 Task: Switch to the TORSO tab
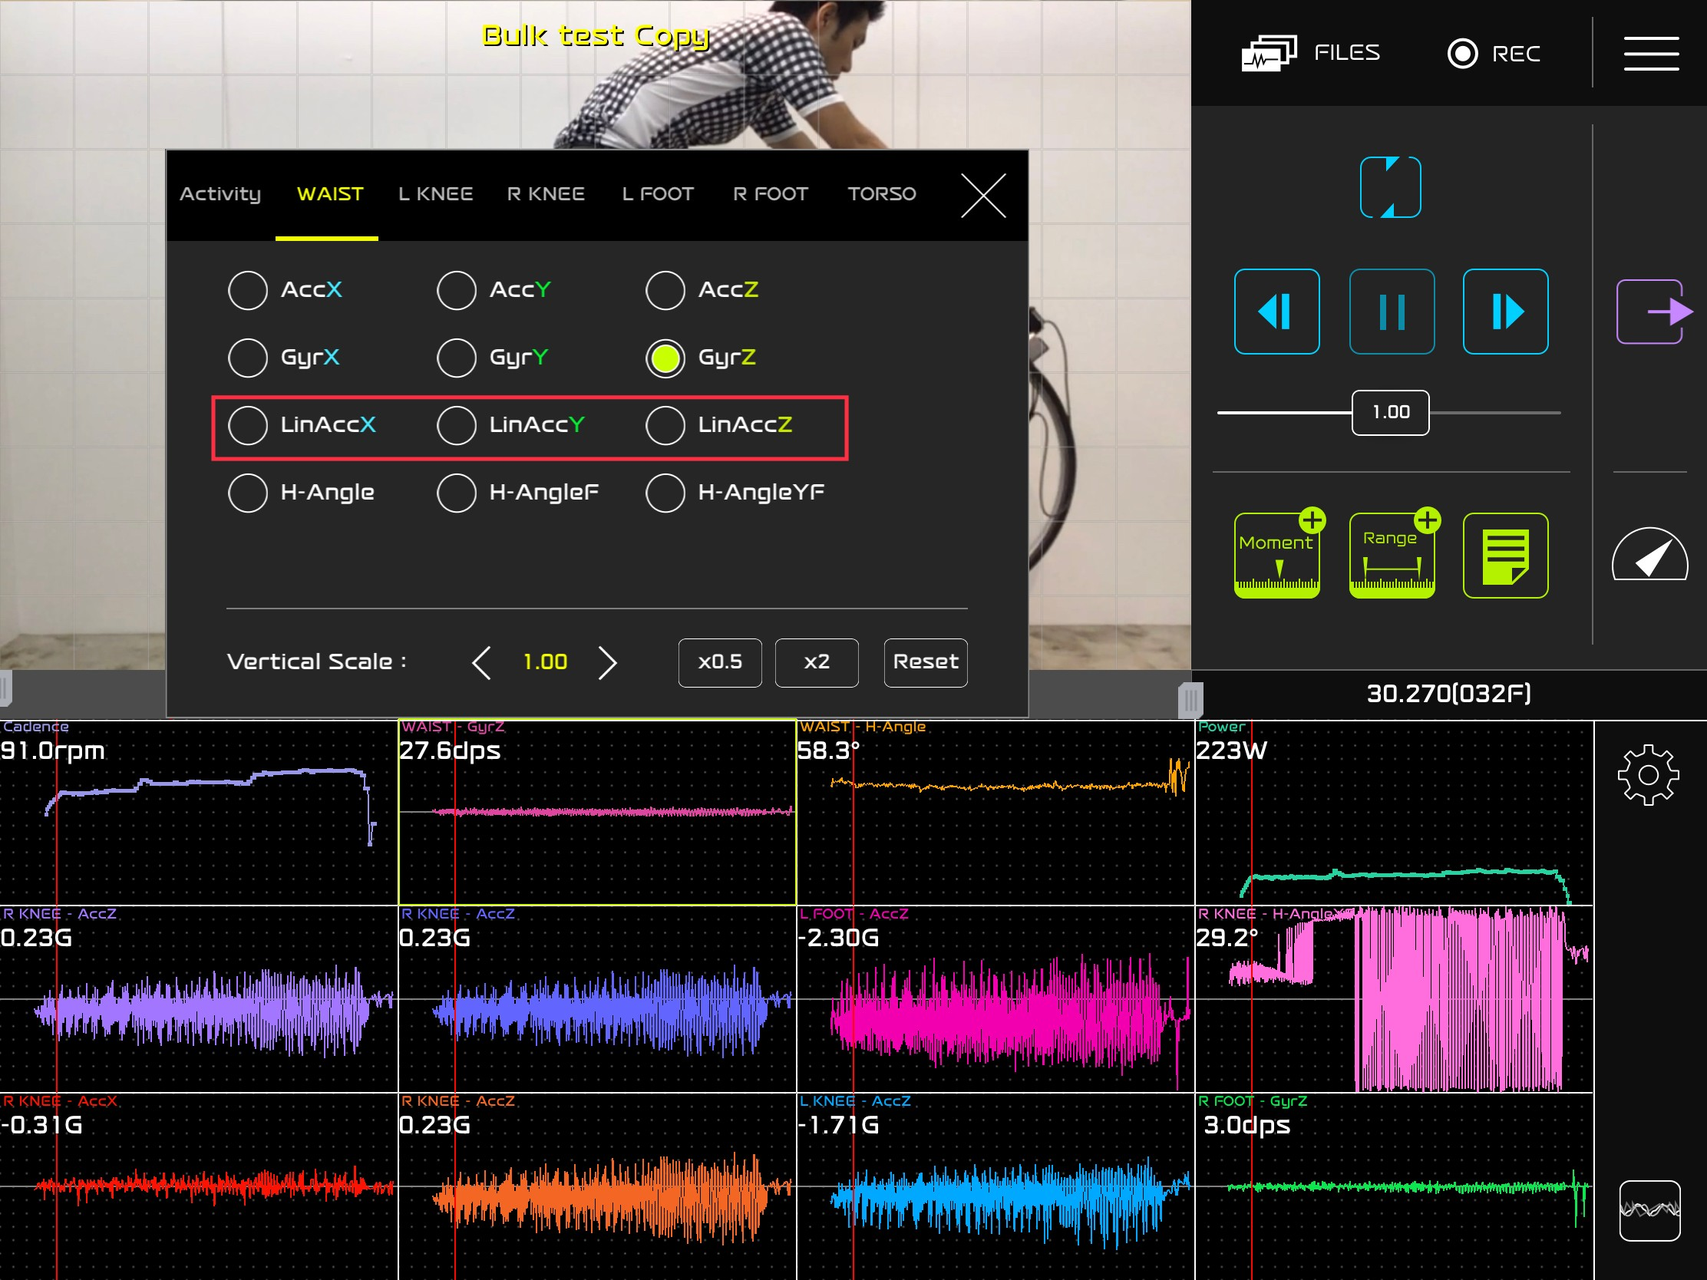881,194
